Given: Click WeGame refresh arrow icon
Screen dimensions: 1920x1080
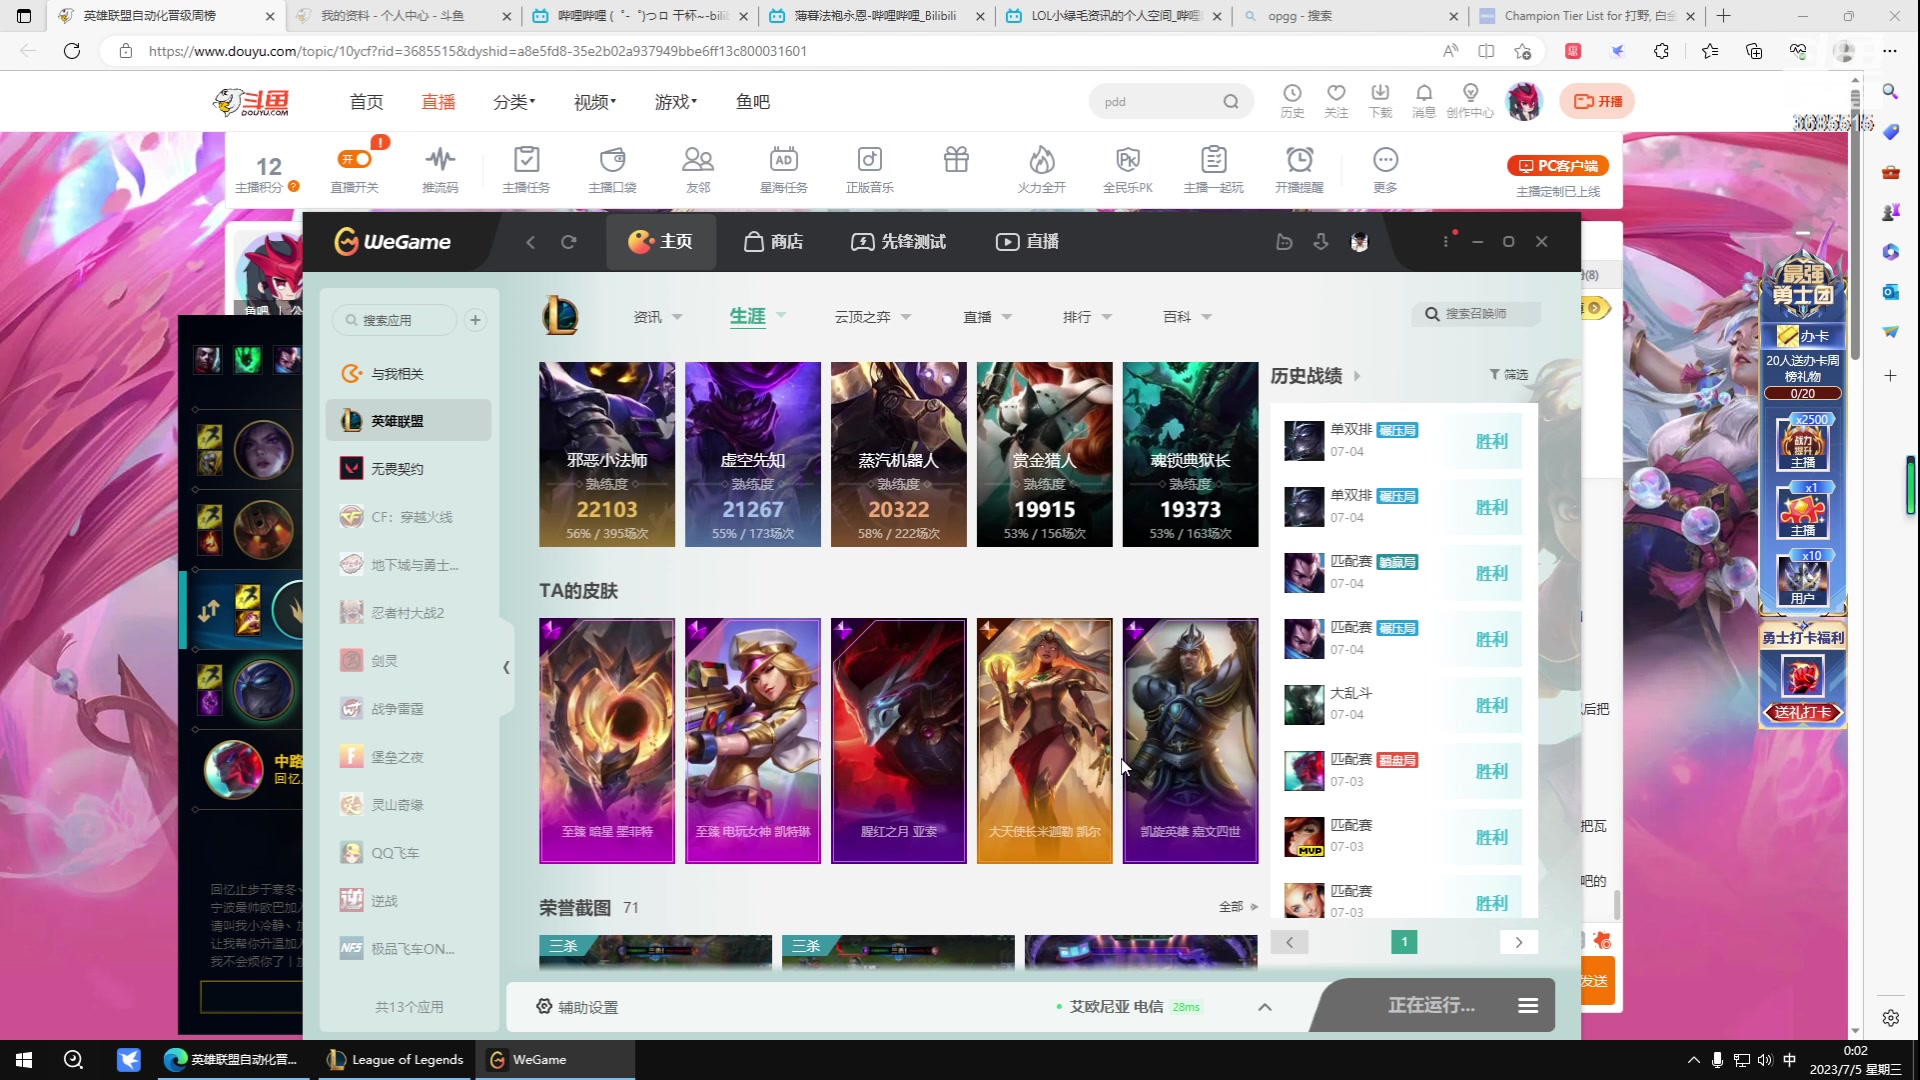Looking at the screenshot, I should (x=568, y=242).
